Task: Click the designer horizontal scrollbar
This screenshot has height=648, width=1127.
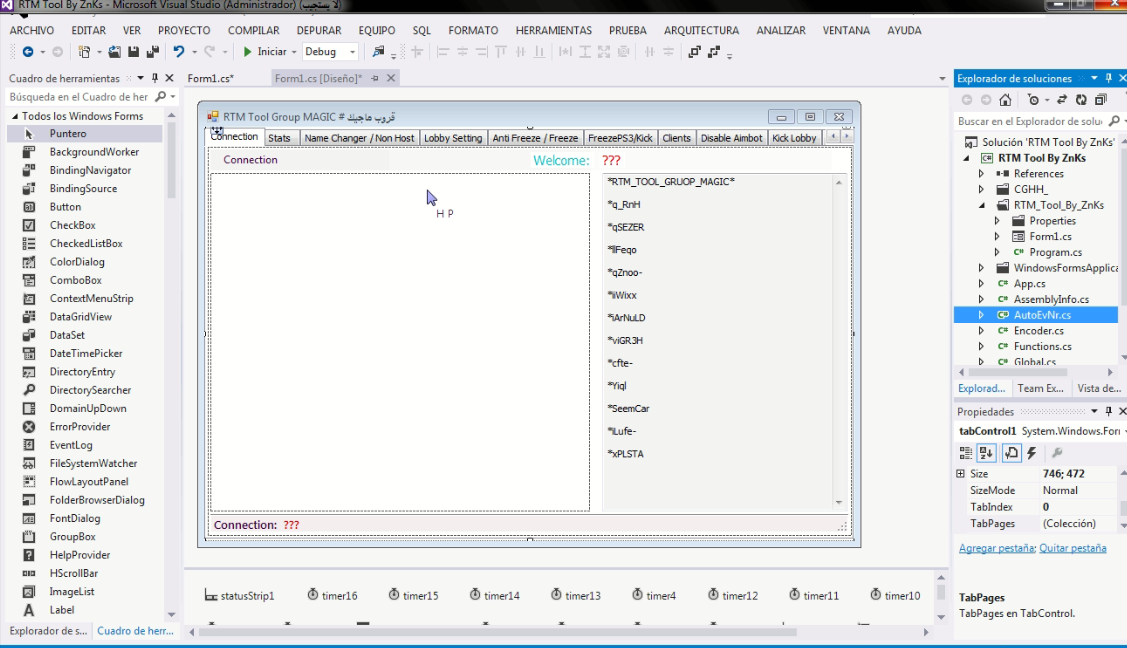Action: pyautogui.click(x=498, y=632)
